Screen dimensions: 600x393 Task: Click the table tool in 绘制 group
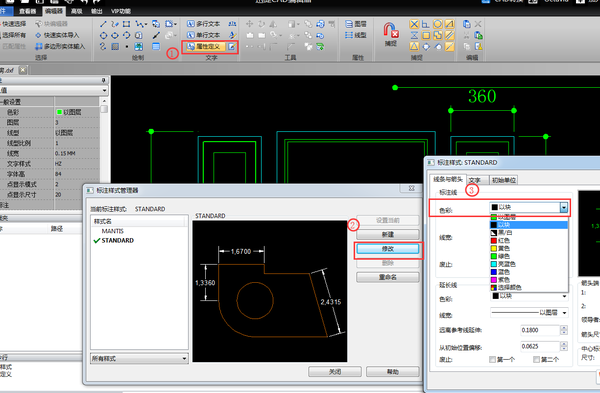coord(156,47)
